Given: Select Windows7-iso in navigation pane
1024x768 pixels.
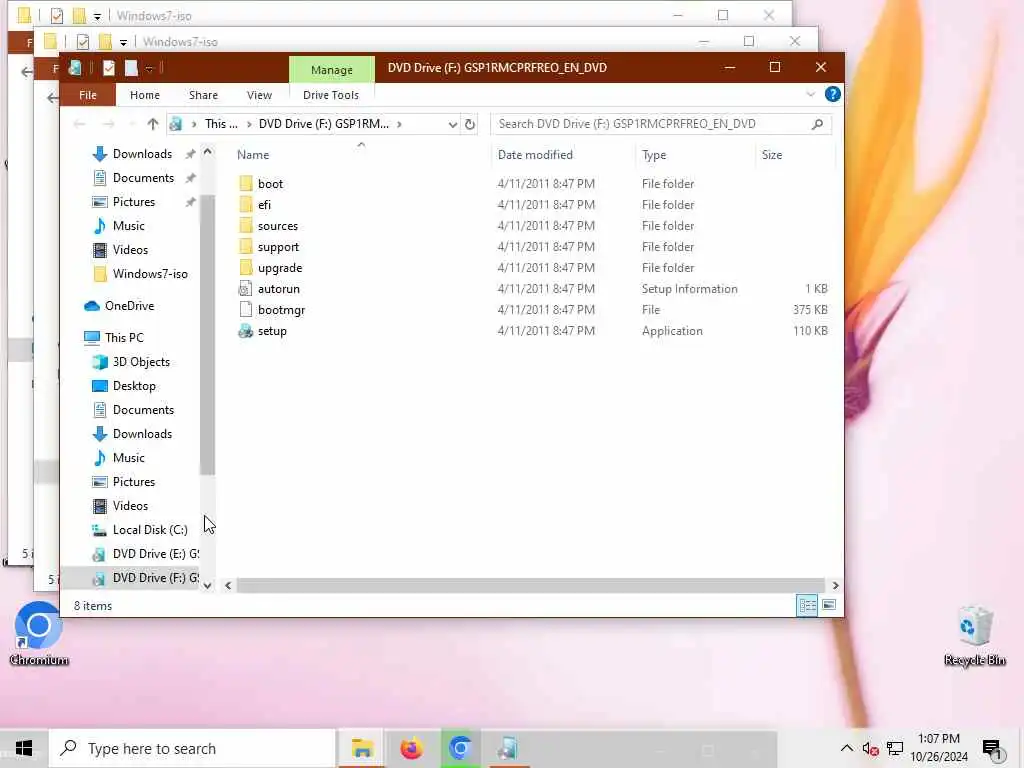Looking at the screenshot, I should (x=150, y=274).
